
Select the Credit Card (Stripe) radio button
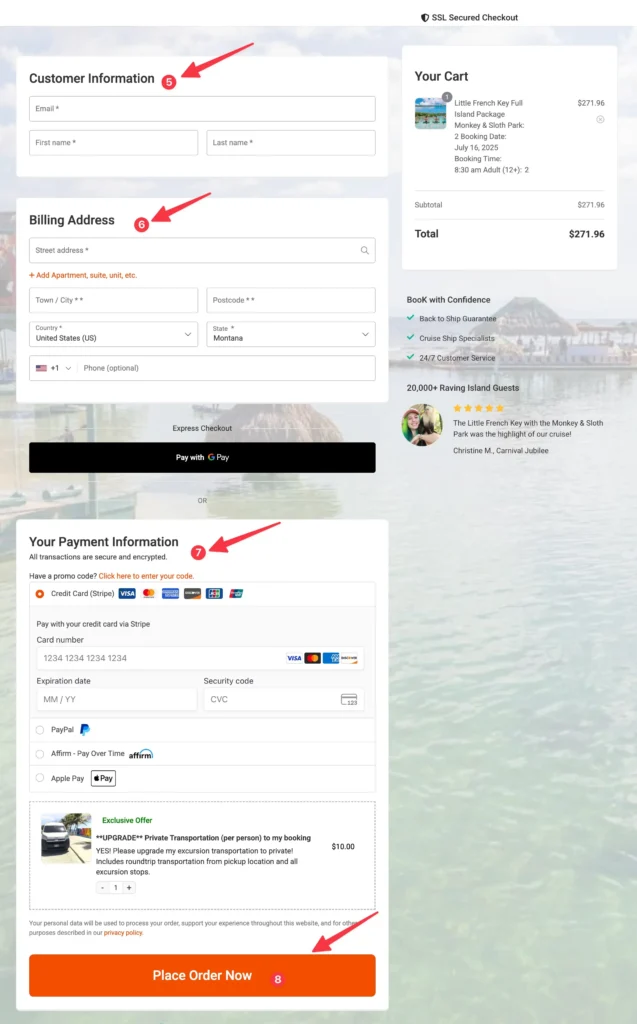coord(40,594)
